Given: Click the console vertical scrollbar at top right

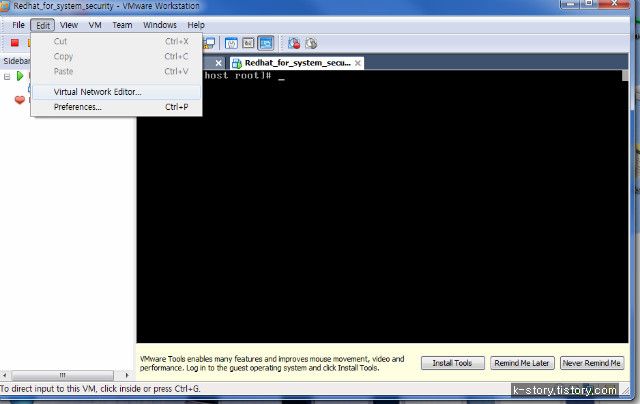Looking at the screenshot, I should tap(625, 75).
